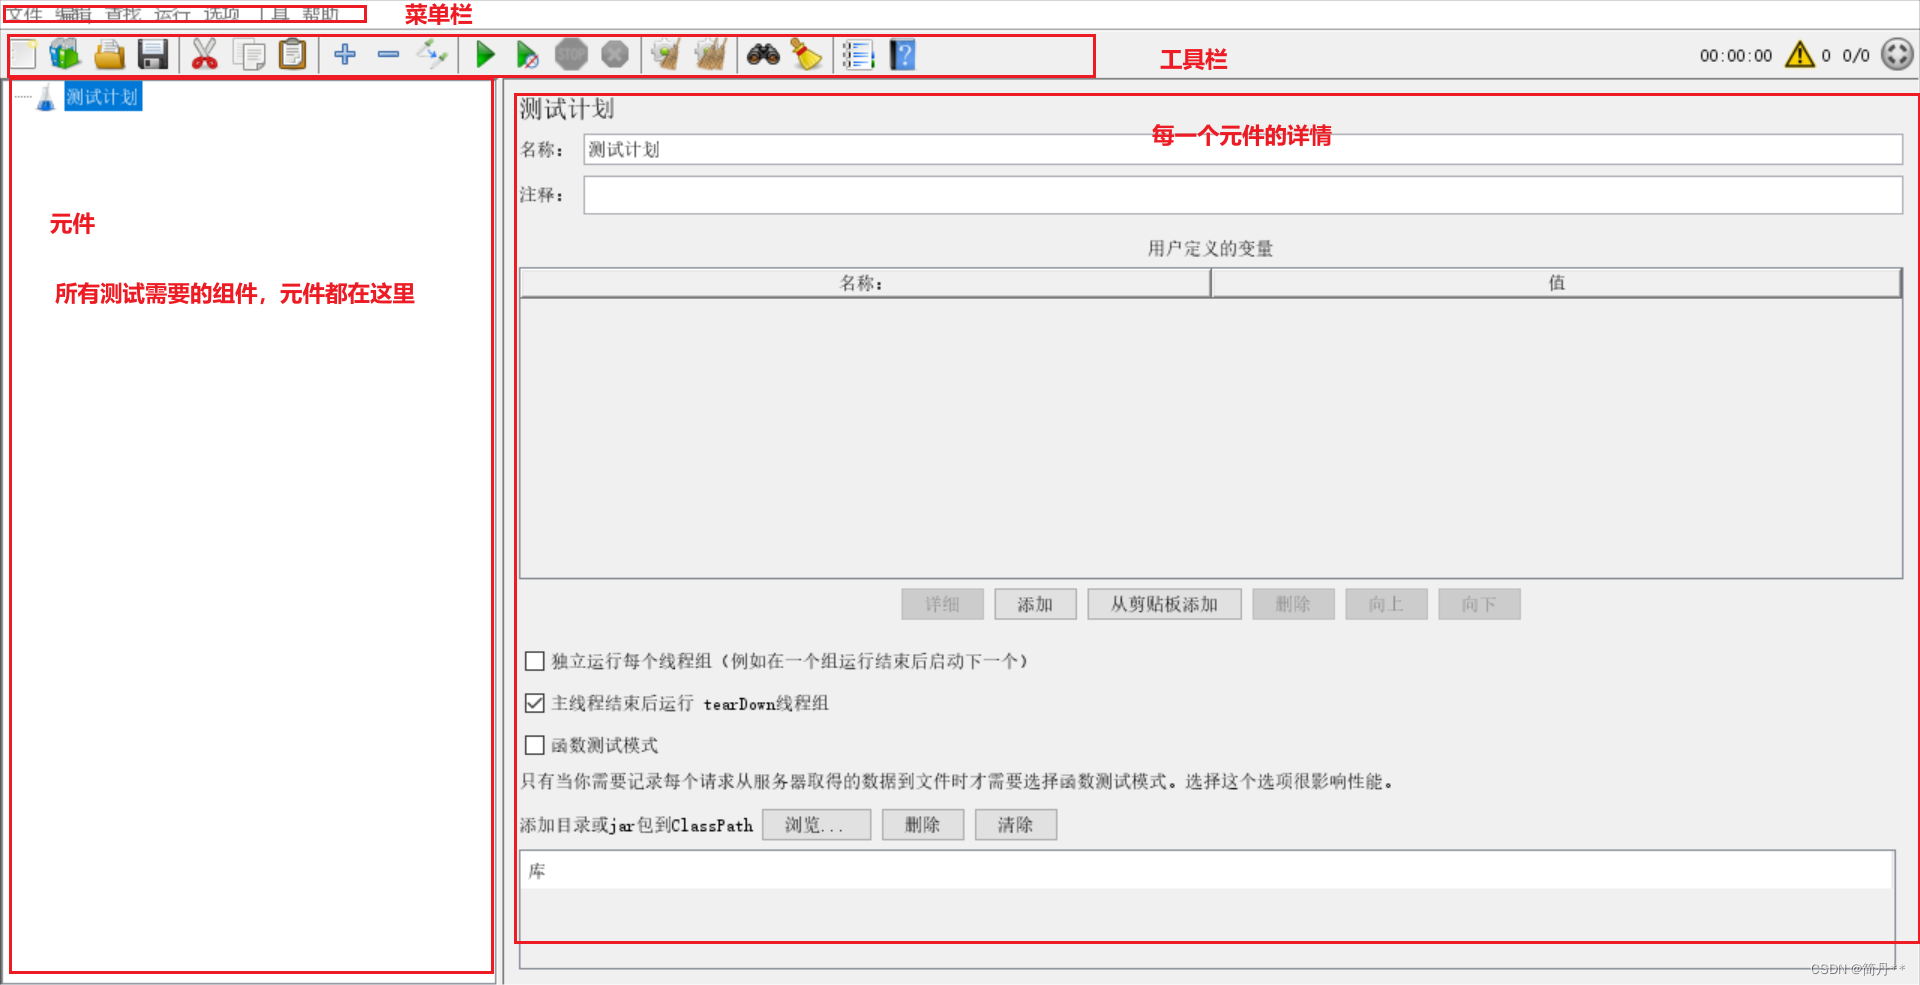Click the 值 column header
Viewport: 1920px width, 985px height.
(x=1556, y=283)
